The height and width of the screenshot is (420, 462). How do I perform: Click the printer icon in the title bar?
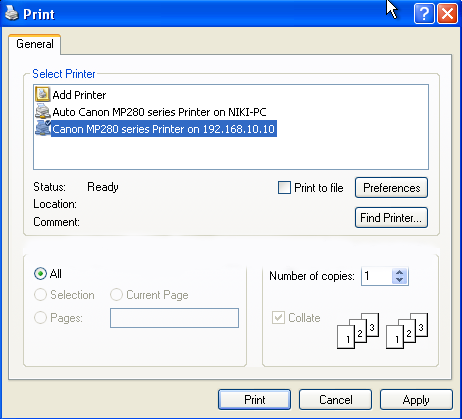tap(11, 14)
